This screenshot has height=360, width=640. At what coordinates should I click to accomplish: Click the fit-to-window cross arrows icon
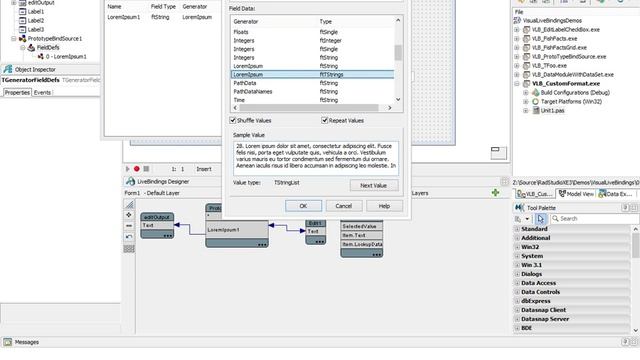click(x=129, y=215)
